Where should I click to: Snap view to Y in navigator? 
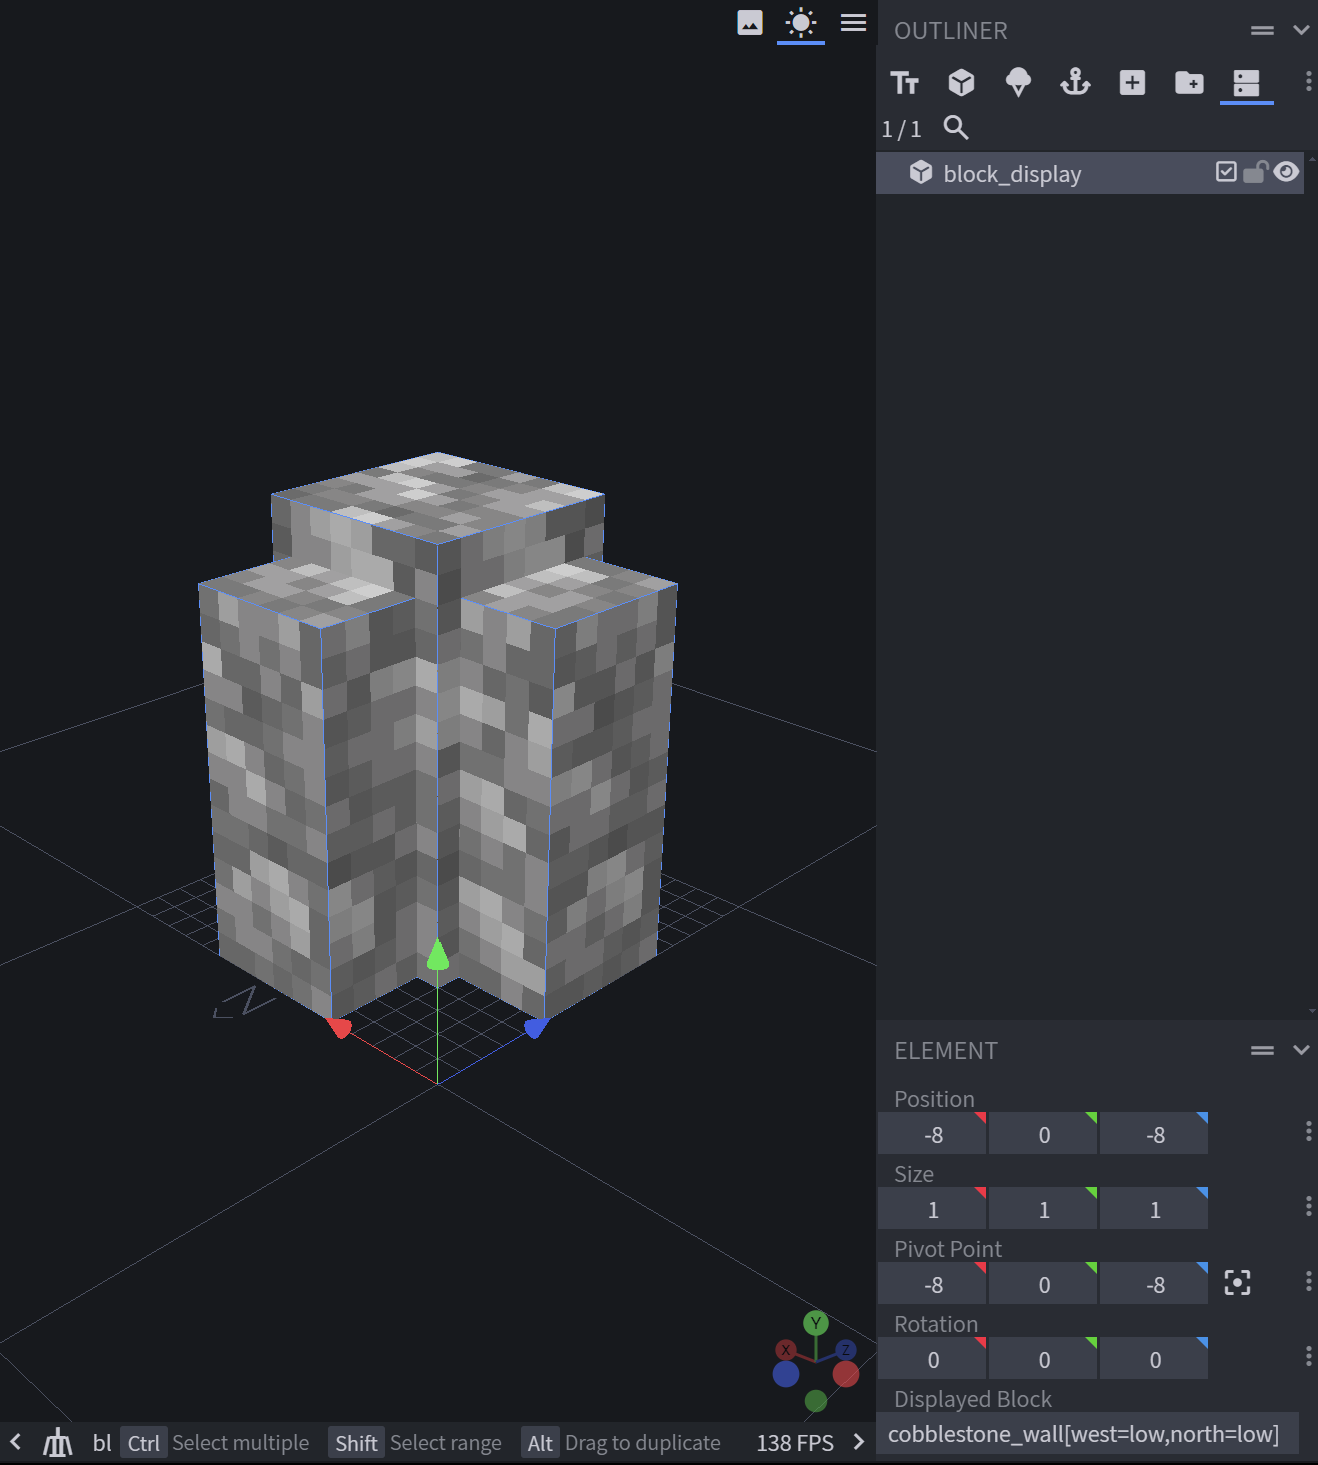point(816,1323)
